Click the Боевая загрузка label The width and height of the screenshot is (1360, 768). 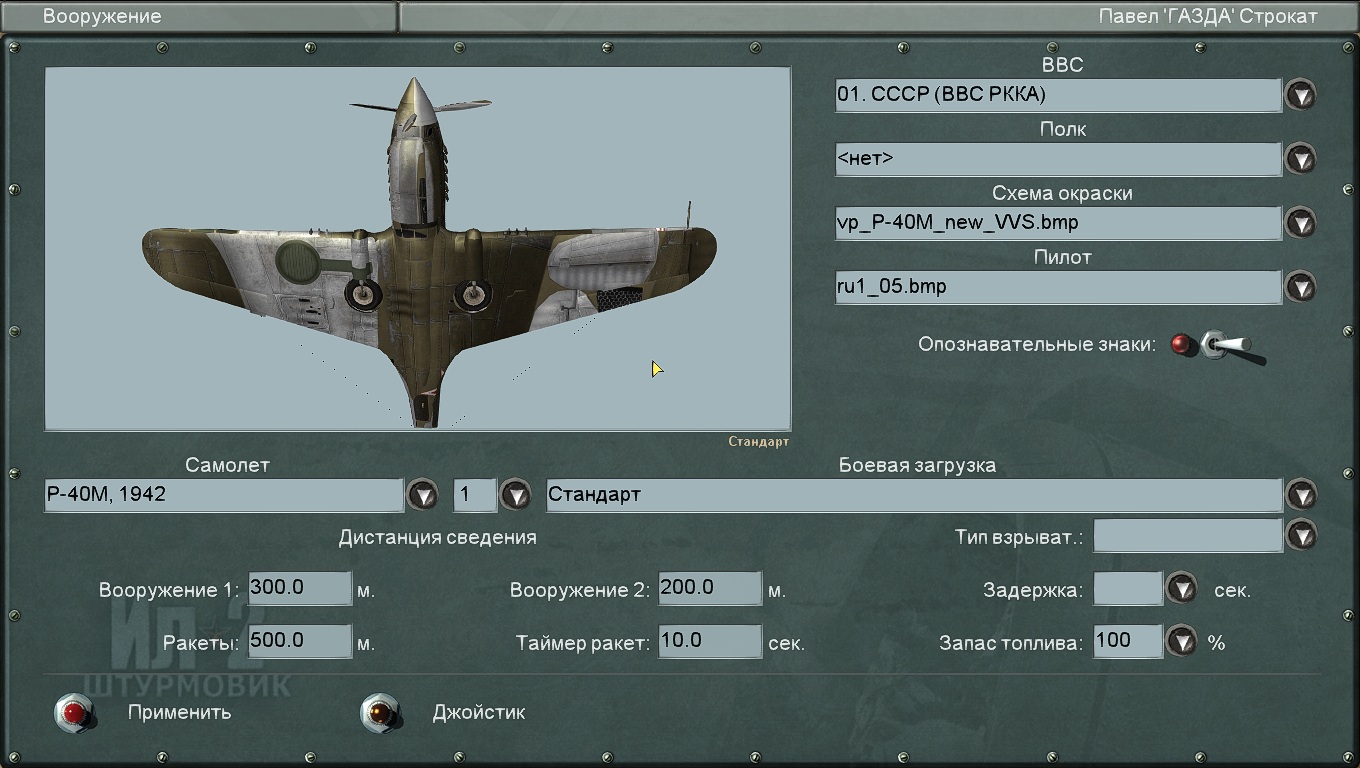click(x=917, y=465)
